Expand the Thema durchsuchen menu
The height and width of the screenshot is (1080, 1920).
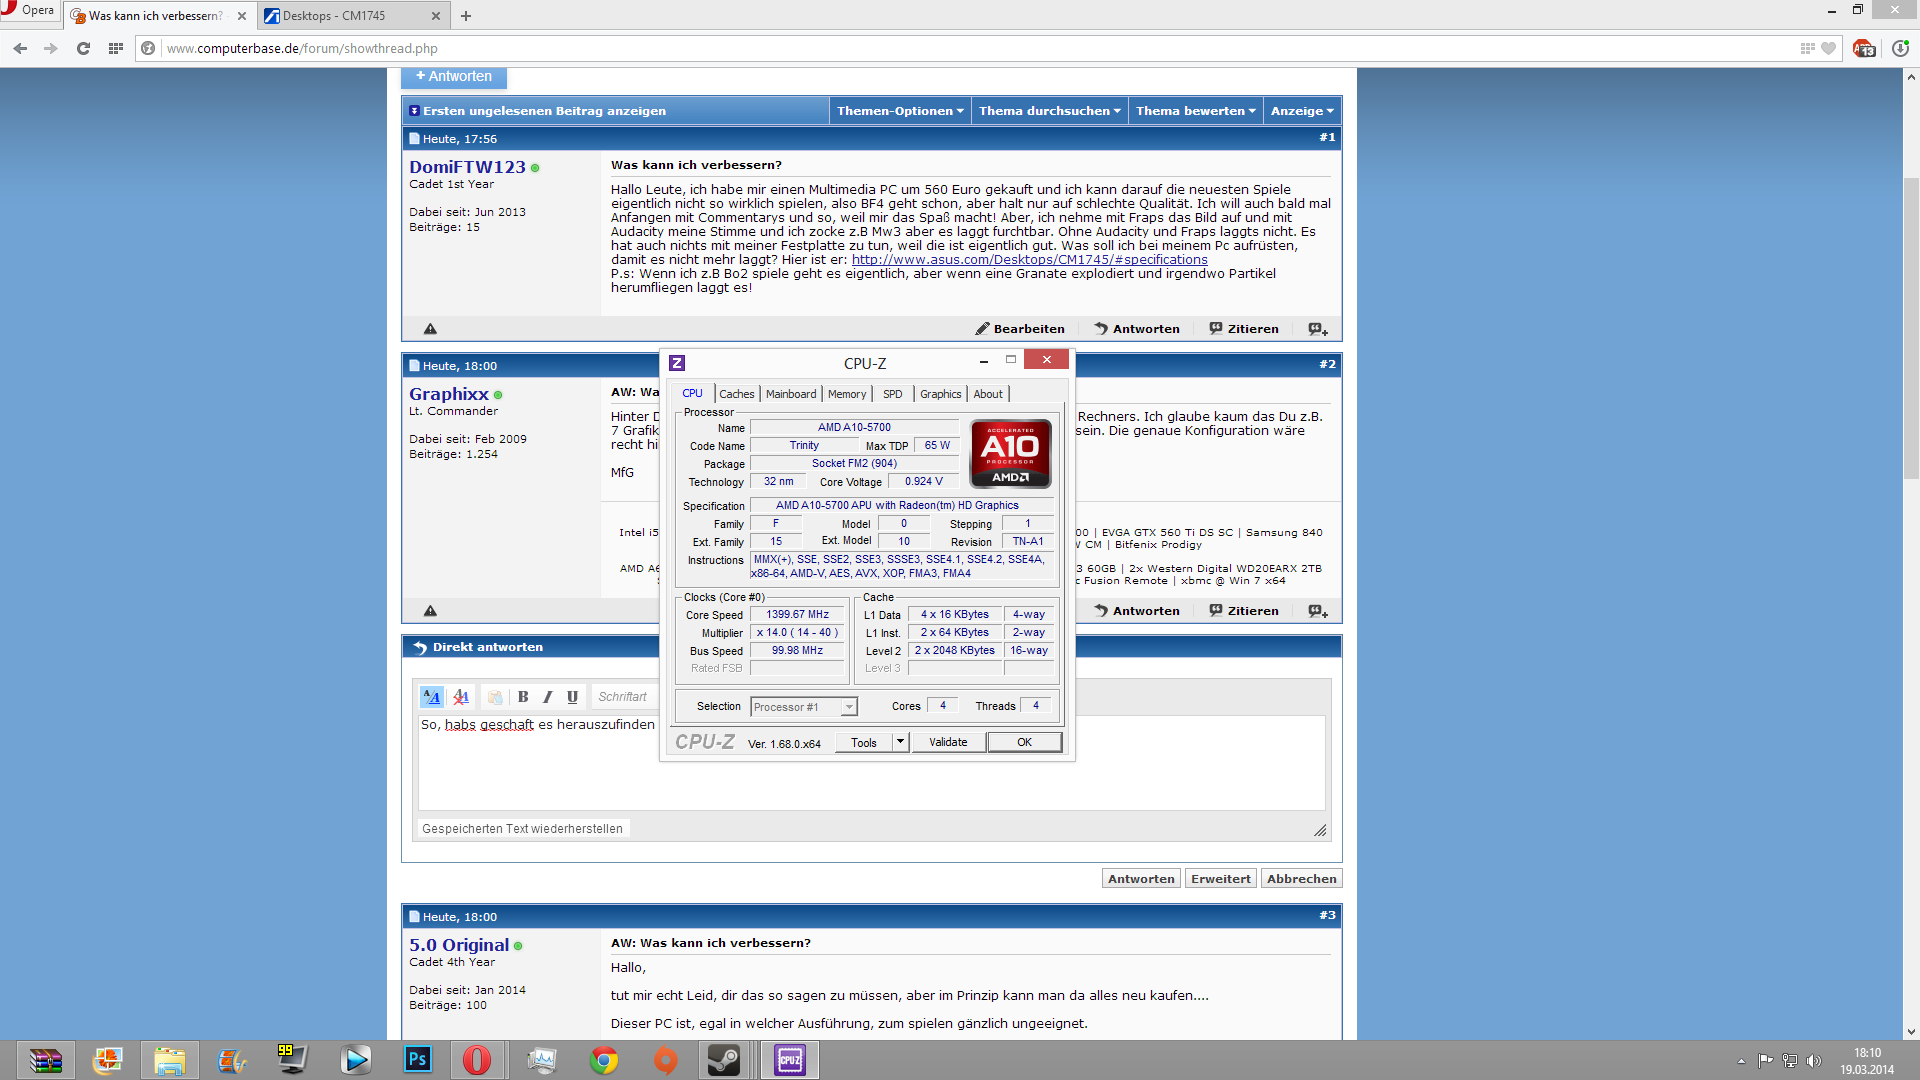point(1049,111)
